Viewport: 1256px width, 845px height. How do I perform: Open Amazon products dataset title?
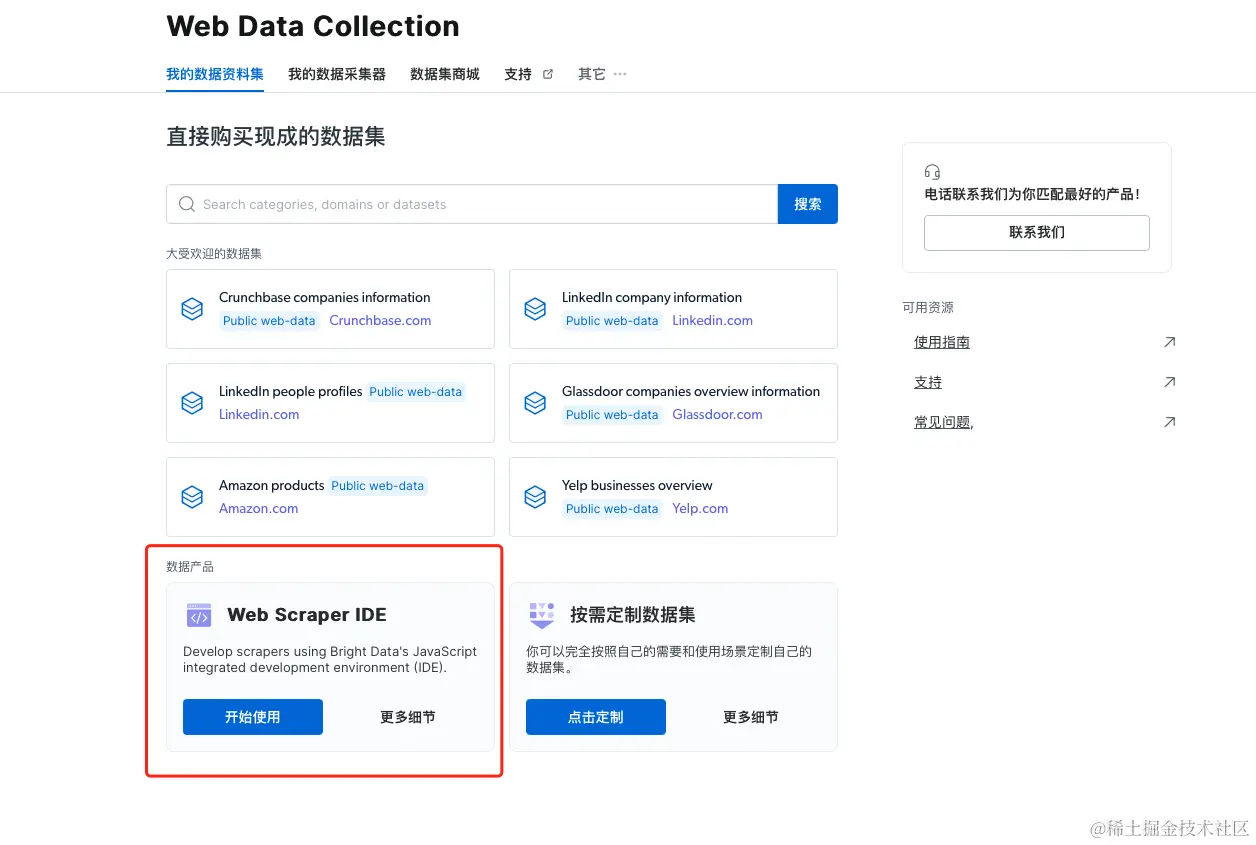(272, 485)
